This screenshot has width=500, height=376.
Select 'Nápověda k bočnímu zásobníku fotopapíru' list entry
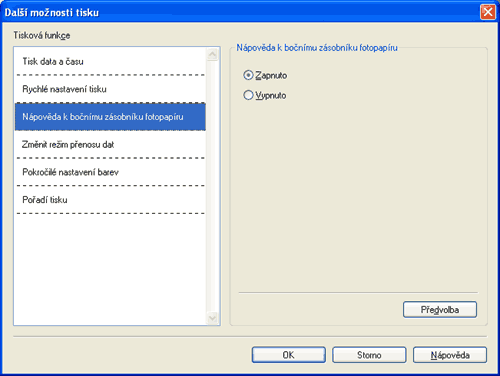point(110,117)
